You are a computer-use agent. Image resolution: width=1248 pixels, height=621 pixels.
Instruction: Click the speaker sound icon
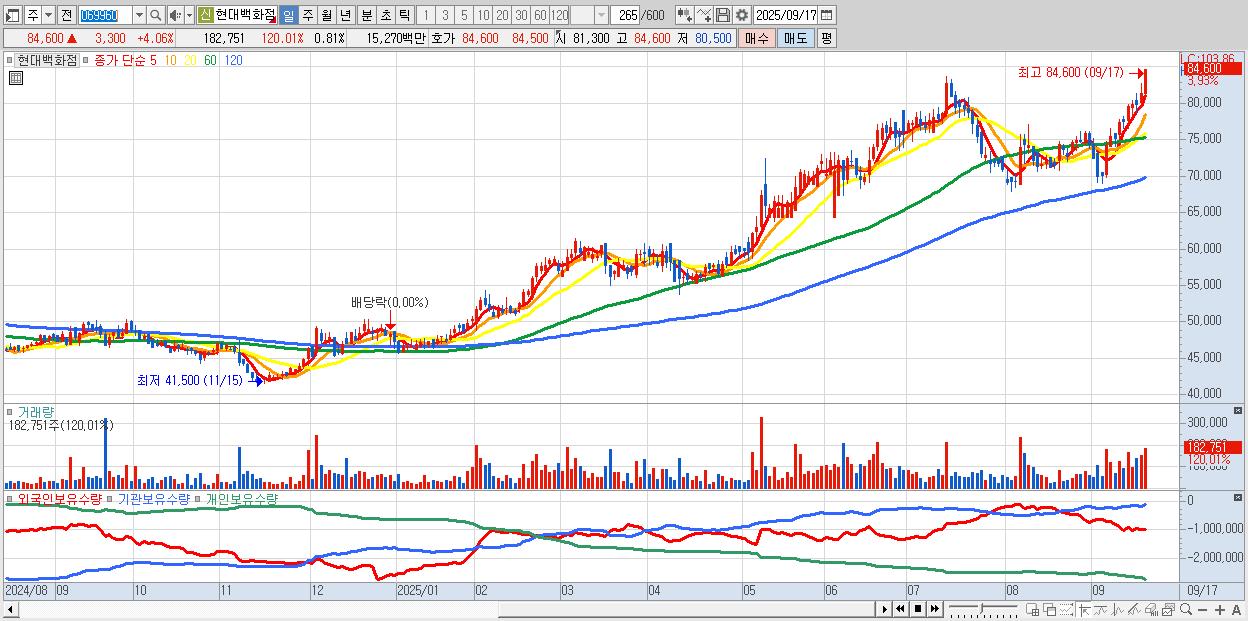(175, 15)
